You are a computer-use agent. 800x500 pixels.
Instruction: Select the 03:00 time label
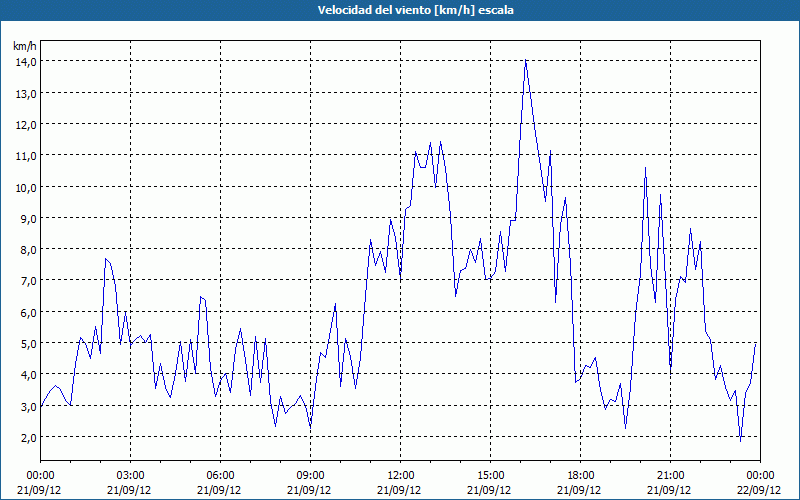point(130,476)
